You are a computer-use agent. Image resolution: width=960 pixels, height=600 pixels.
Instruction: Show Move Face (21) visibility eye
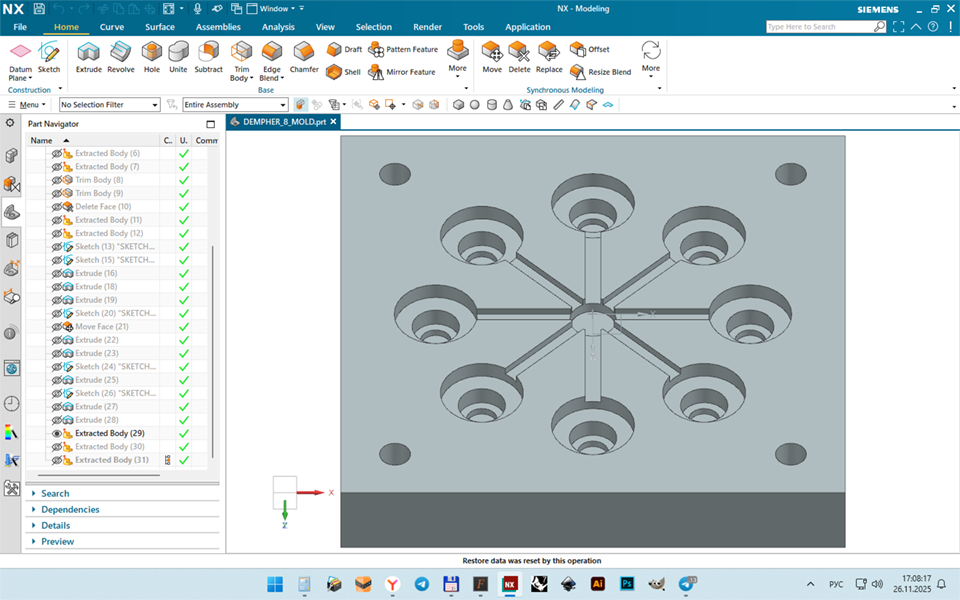[57, 327]
